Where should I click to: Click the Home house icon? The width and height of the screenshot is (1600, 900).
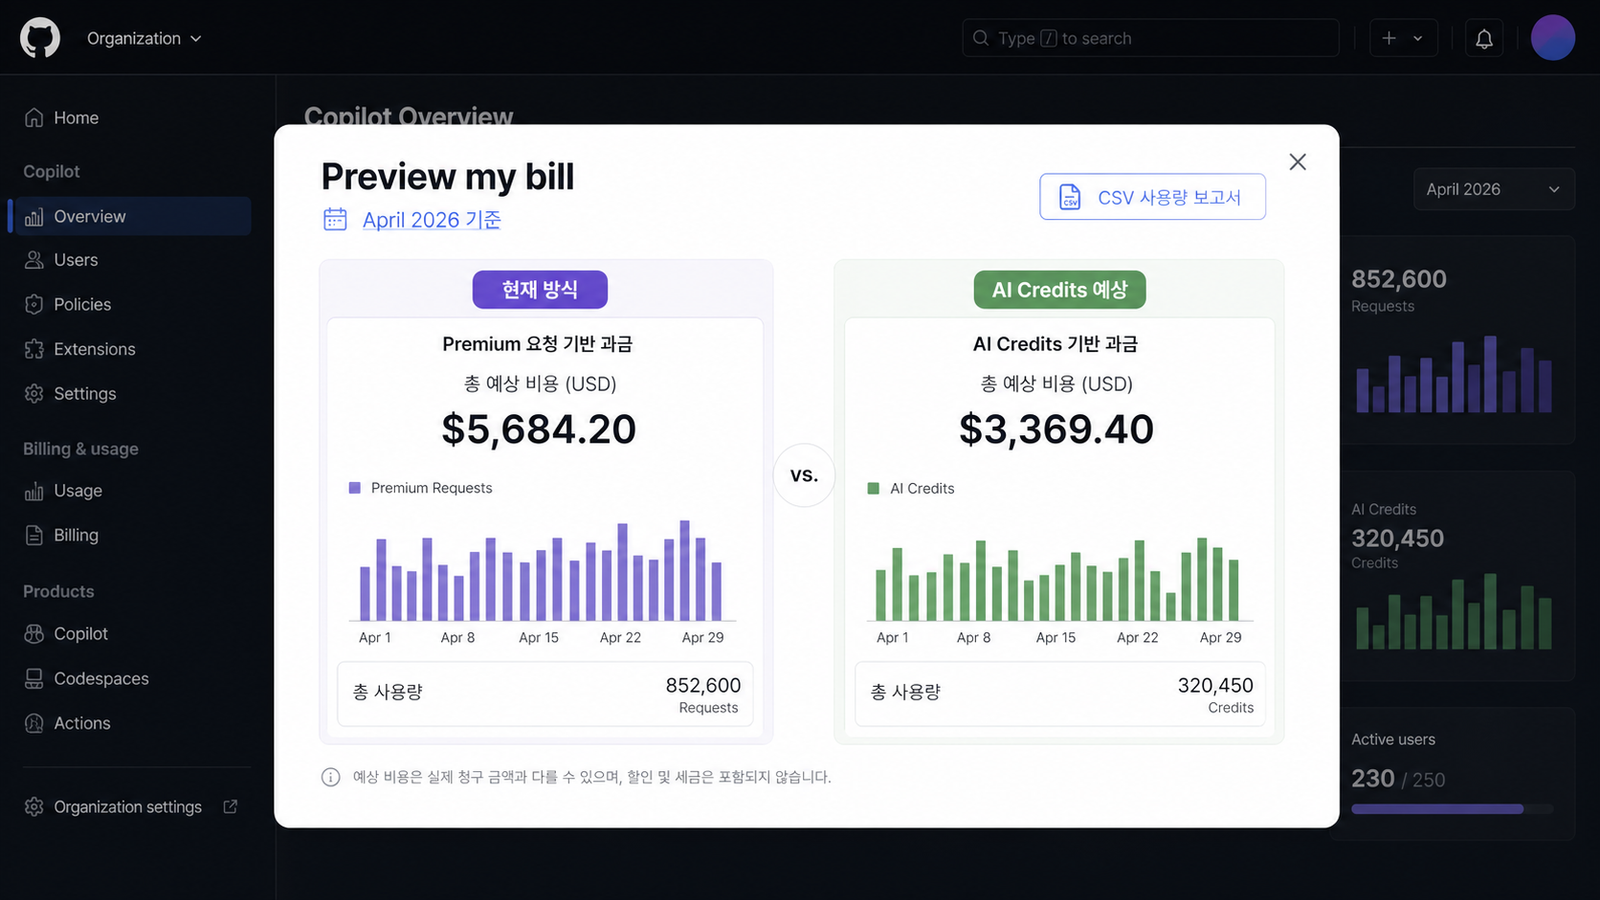(x=34, y=118)
